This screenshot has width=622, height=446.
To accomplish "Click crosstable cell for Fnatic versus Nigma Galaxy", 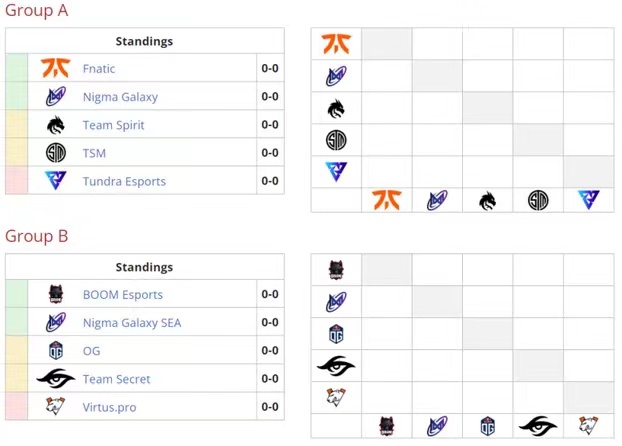I will pyautogui.click(x=437, y=44).
